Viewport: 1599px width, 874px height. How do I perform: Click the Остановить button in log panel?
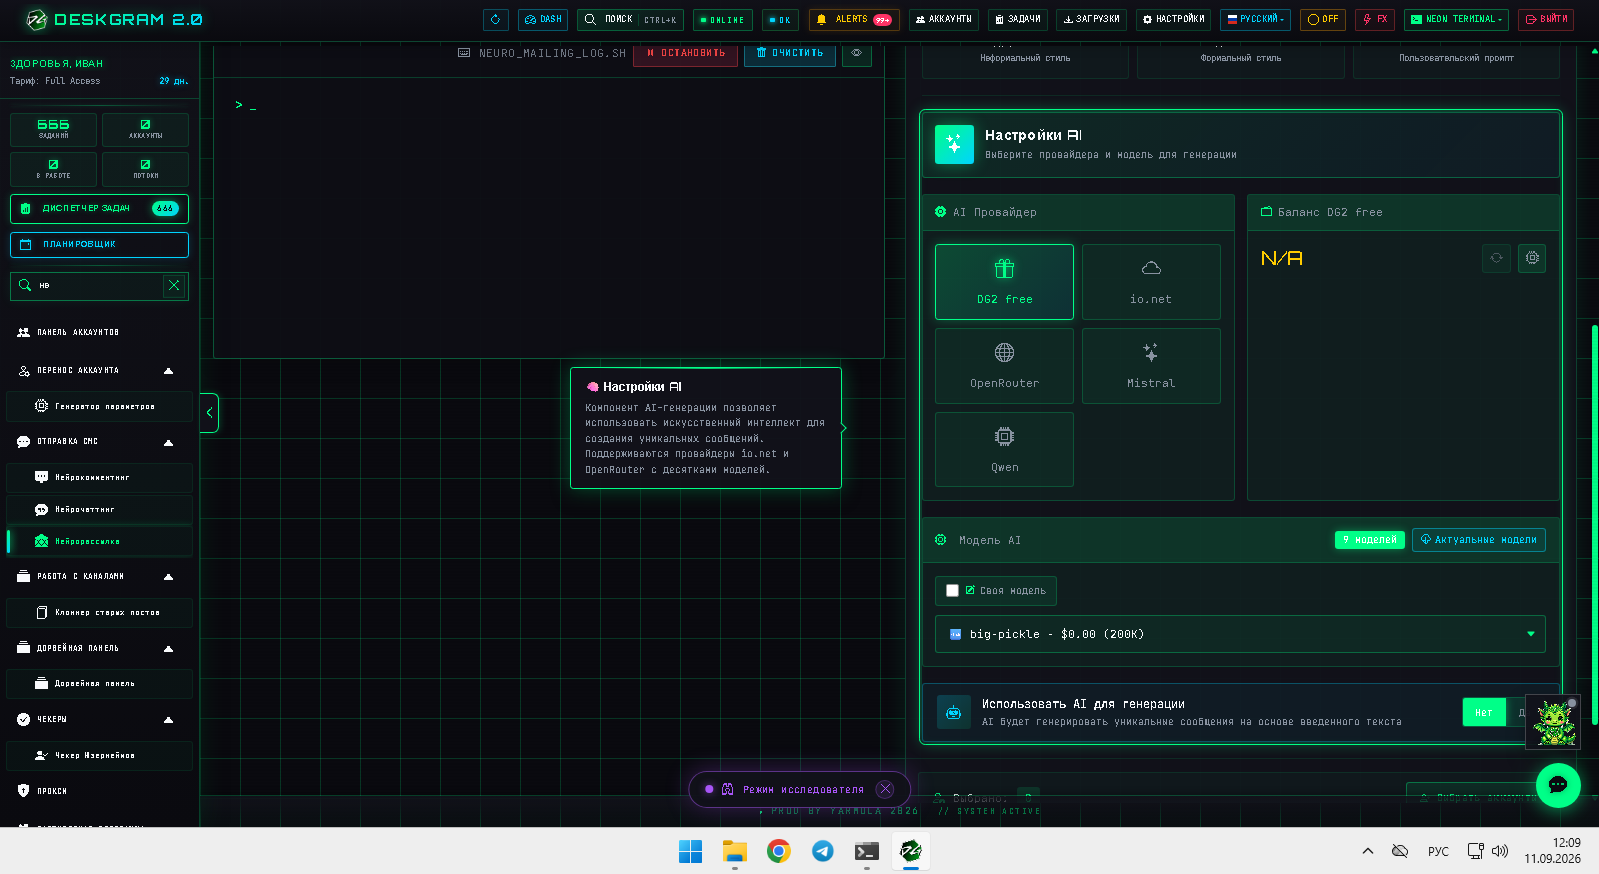click(685, 53)
